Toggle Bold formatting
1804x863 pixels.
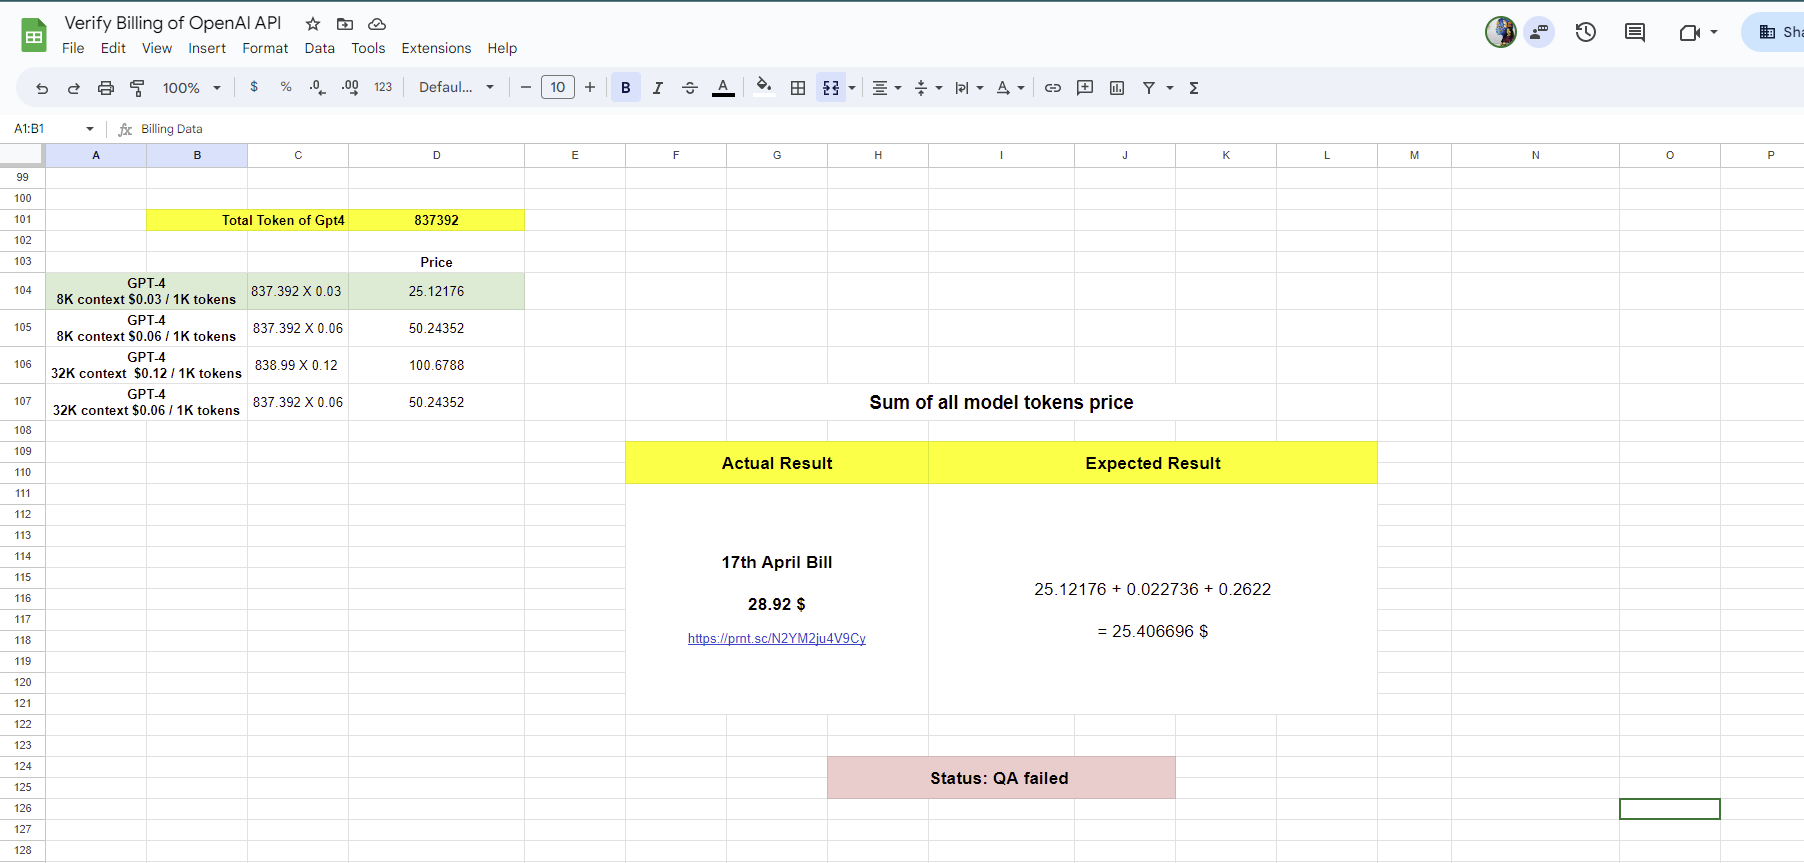tap(626, 88)
